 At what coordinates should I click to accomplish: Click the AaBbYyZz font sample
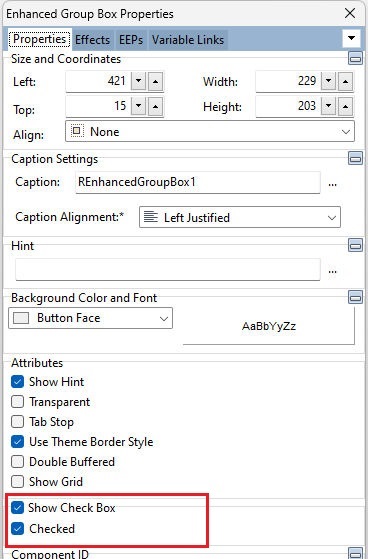[269, 326]
